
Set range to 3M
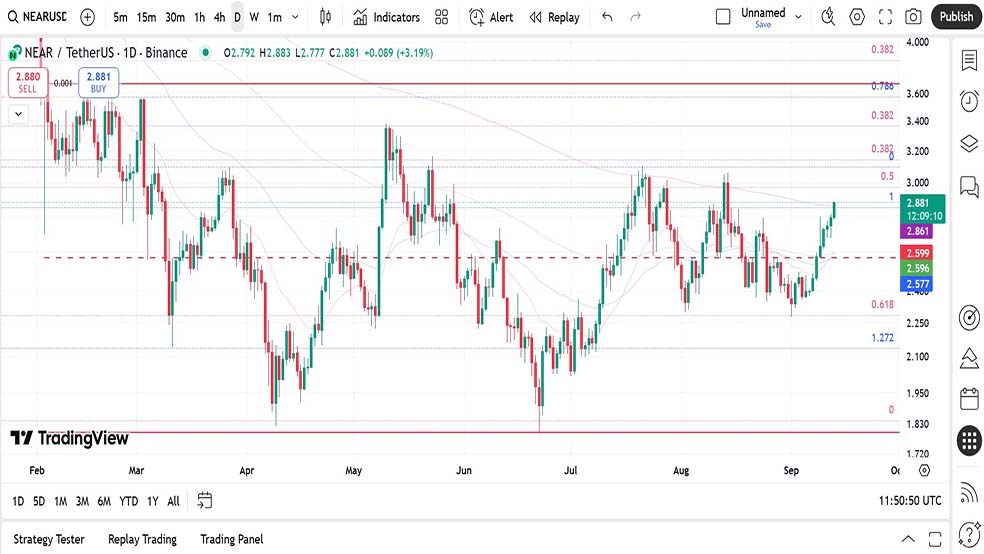coord(82,501)
